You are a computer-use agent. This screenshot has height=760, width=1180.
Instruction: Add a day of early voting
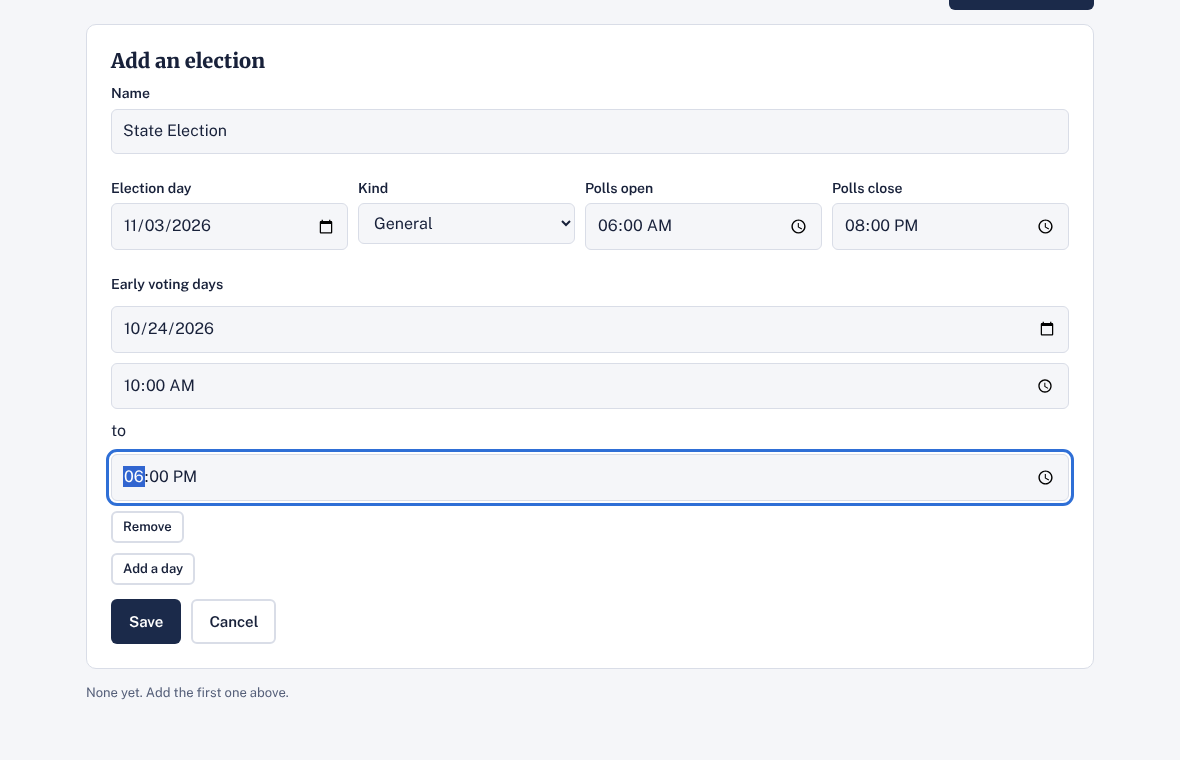coord(153,569)
